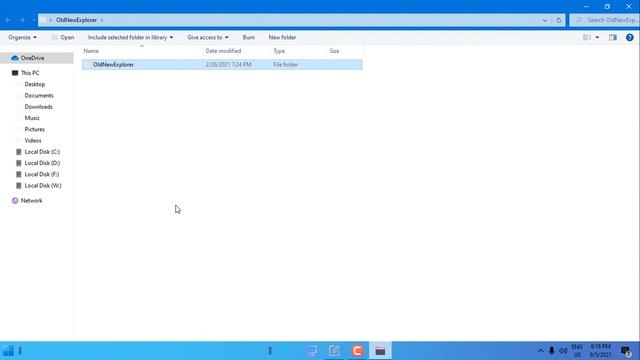Open Include selected folder in library menu
The height and width of the screenshot is (360, 640).
click(x=130, y=37)
